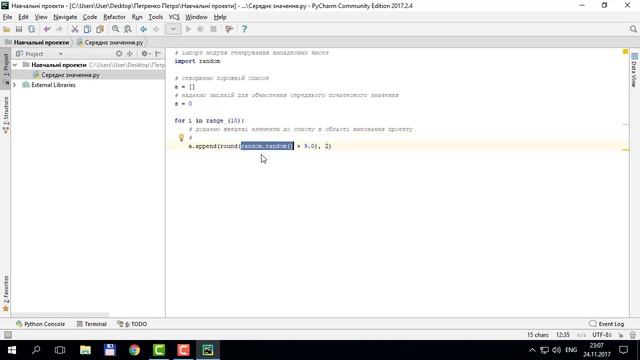Click the inspector hector icon in the status bar
Viewport: 640px width, 360px height.
[633, 335]
